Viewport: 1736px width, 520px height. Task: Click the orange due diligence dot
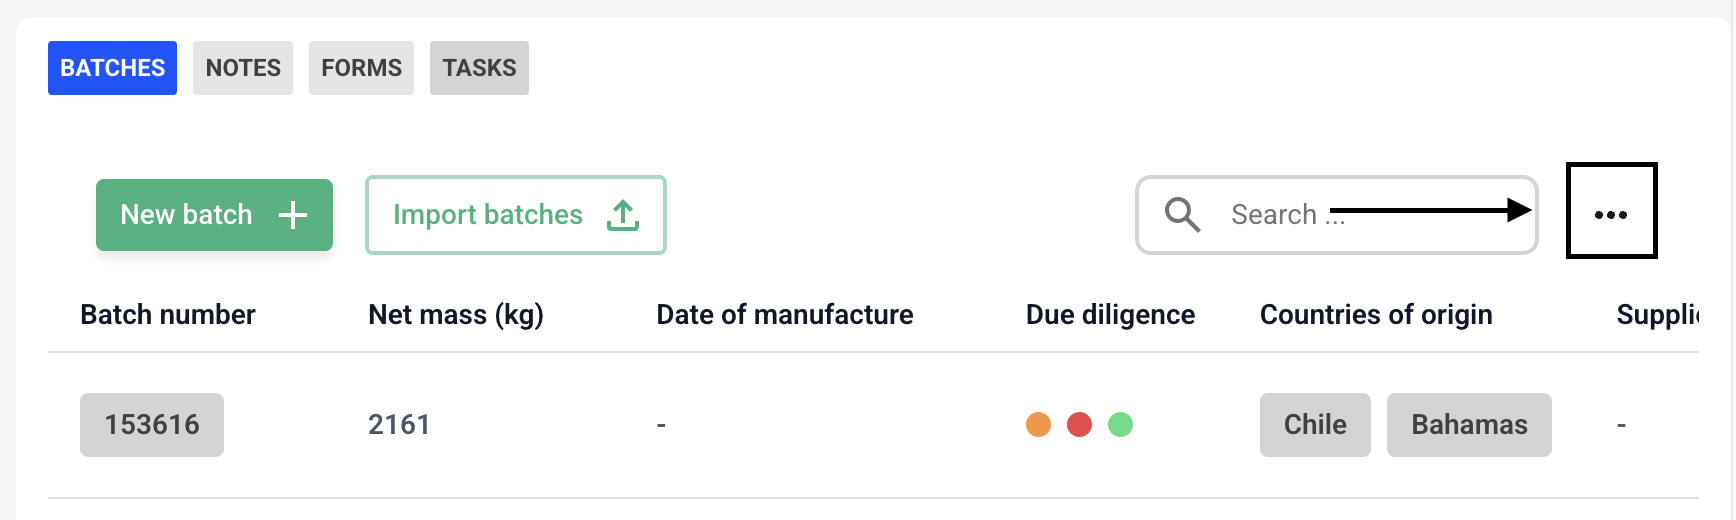pyautogui.click(x=1038, y=425)
